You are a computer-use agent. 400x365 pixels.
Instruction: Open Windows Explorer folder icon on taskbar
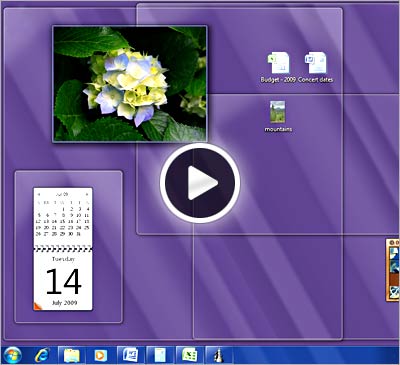coord(72,355)
